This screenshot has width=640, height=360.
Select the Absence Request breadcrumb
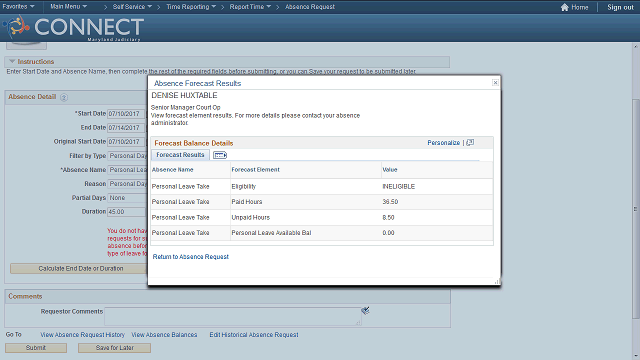(x=310, y=7)
